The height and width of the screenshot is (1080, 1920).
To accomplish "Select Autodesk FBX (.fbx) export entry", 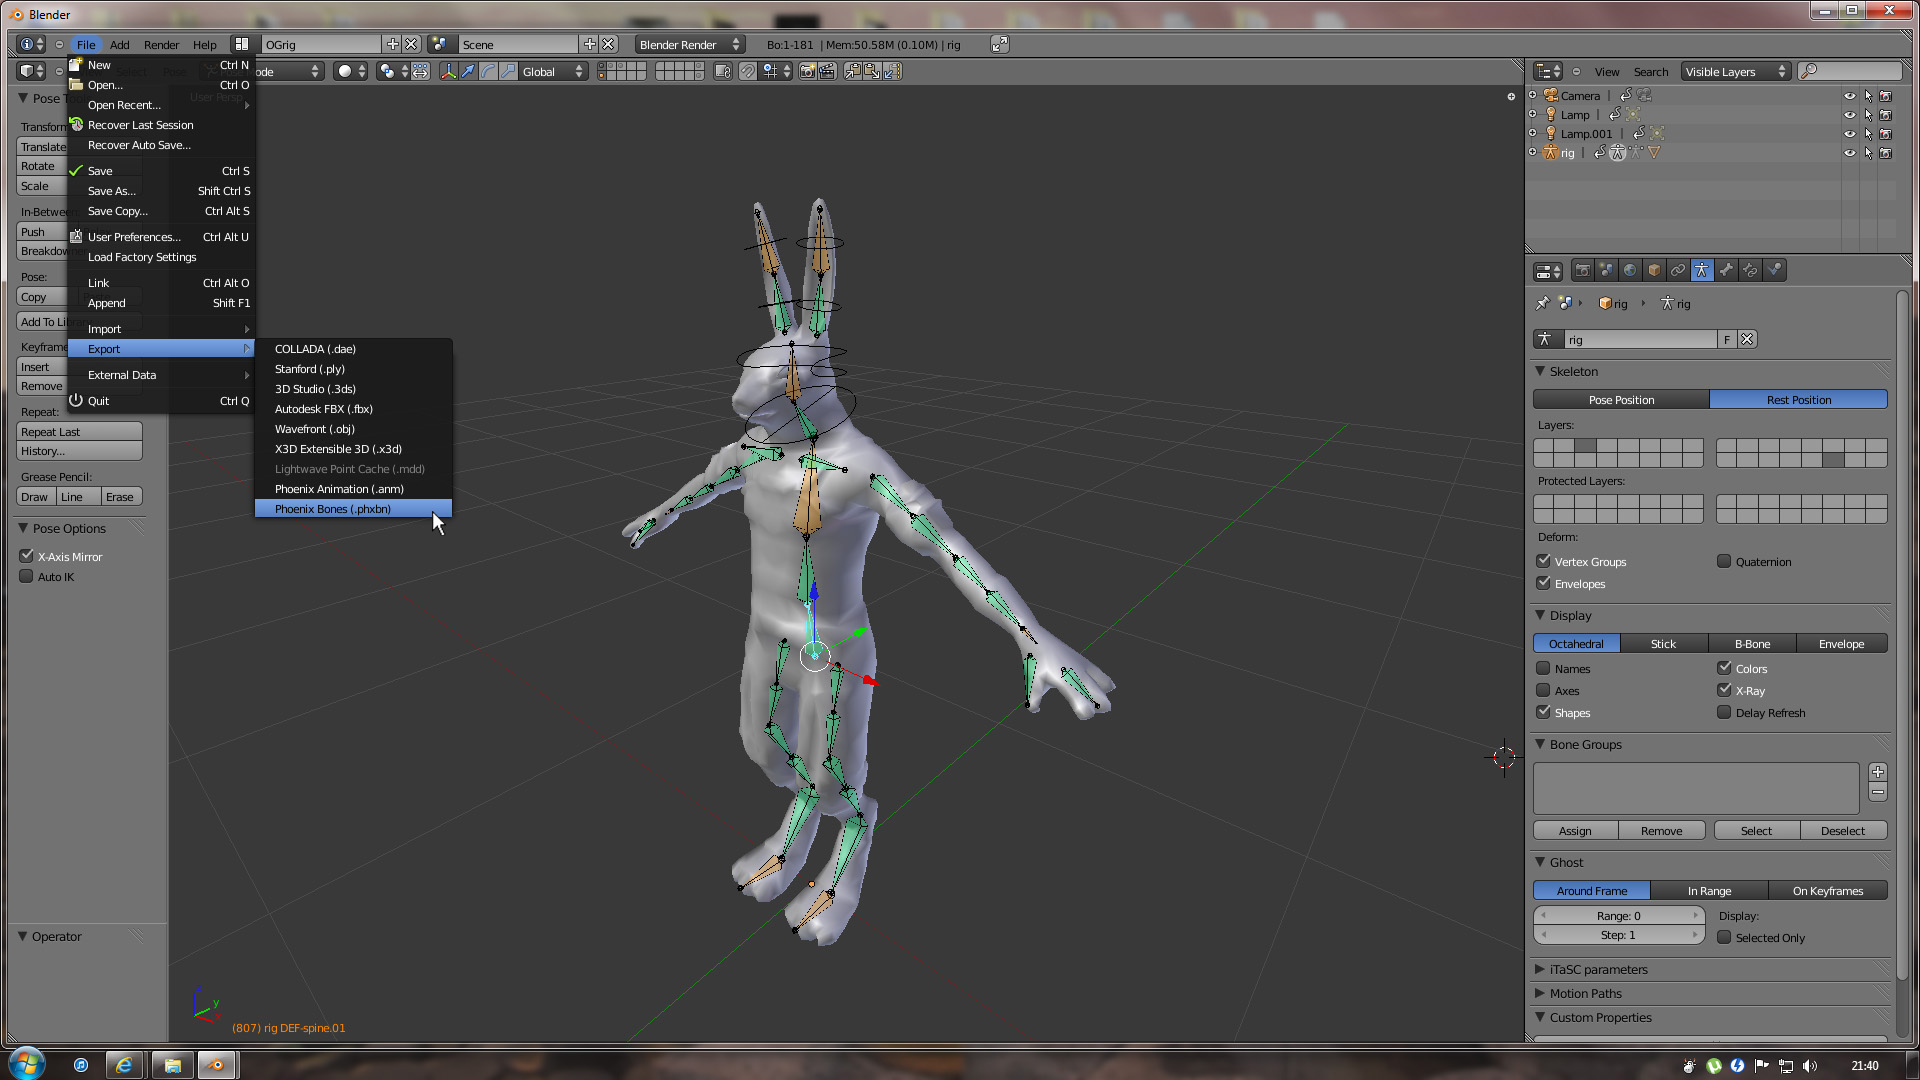I will [323, 409].
